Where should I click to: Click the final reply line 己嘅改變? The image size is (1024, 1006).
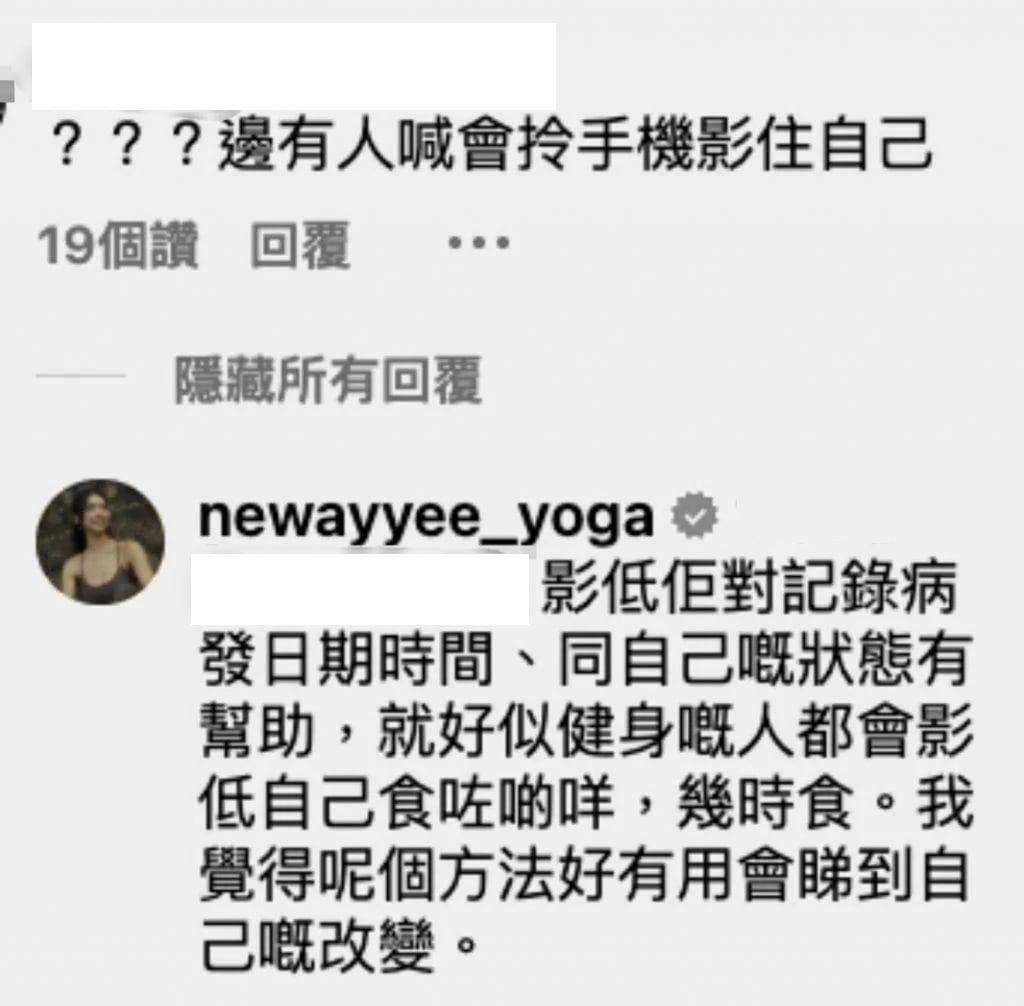(x=339, y=946)
